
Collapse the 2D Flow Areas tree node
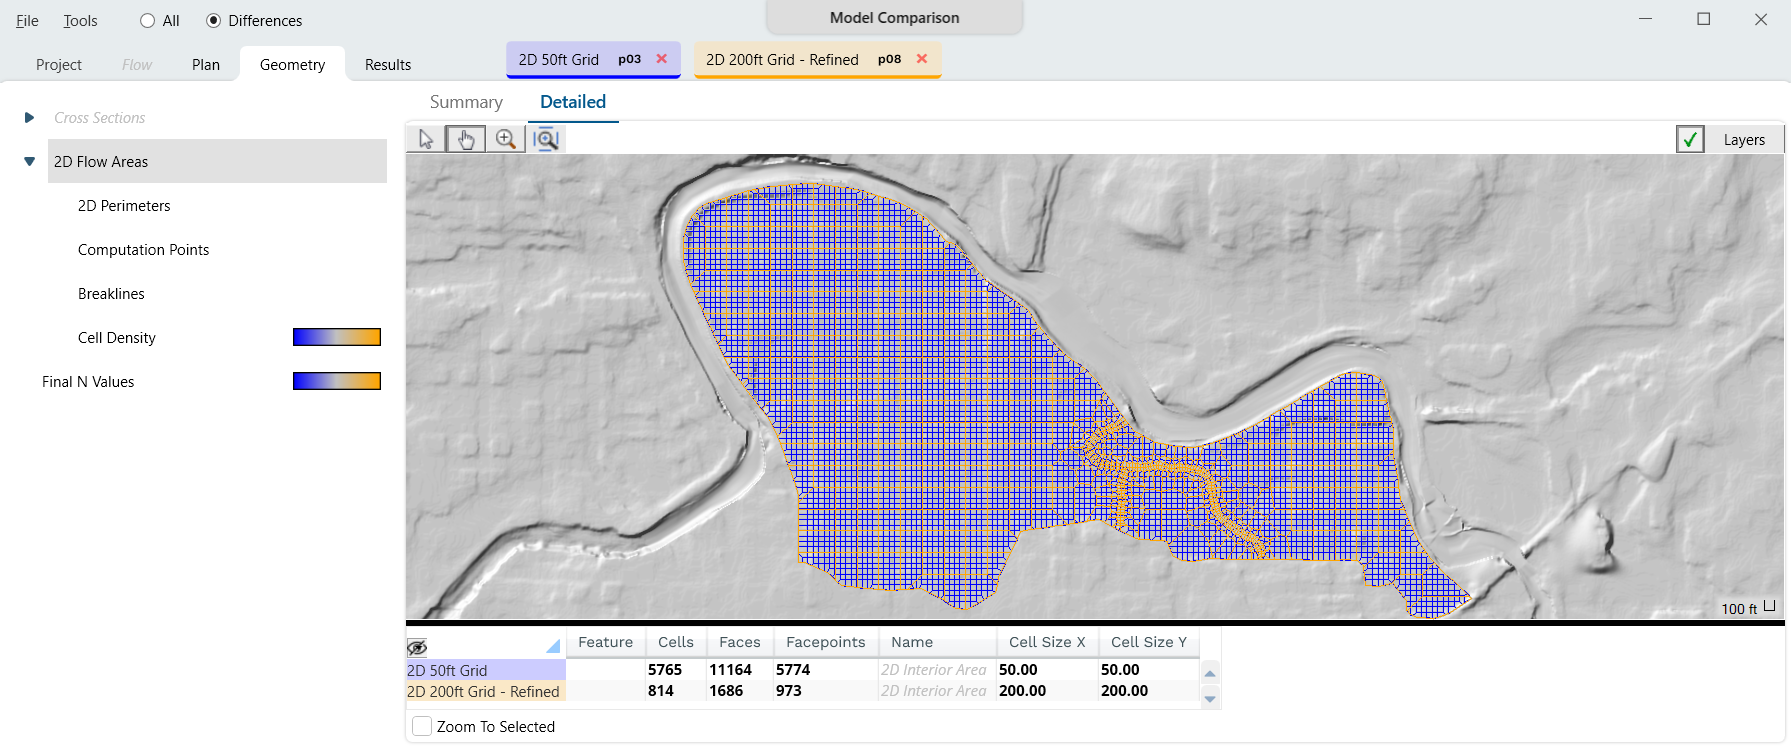coord(29,162)
